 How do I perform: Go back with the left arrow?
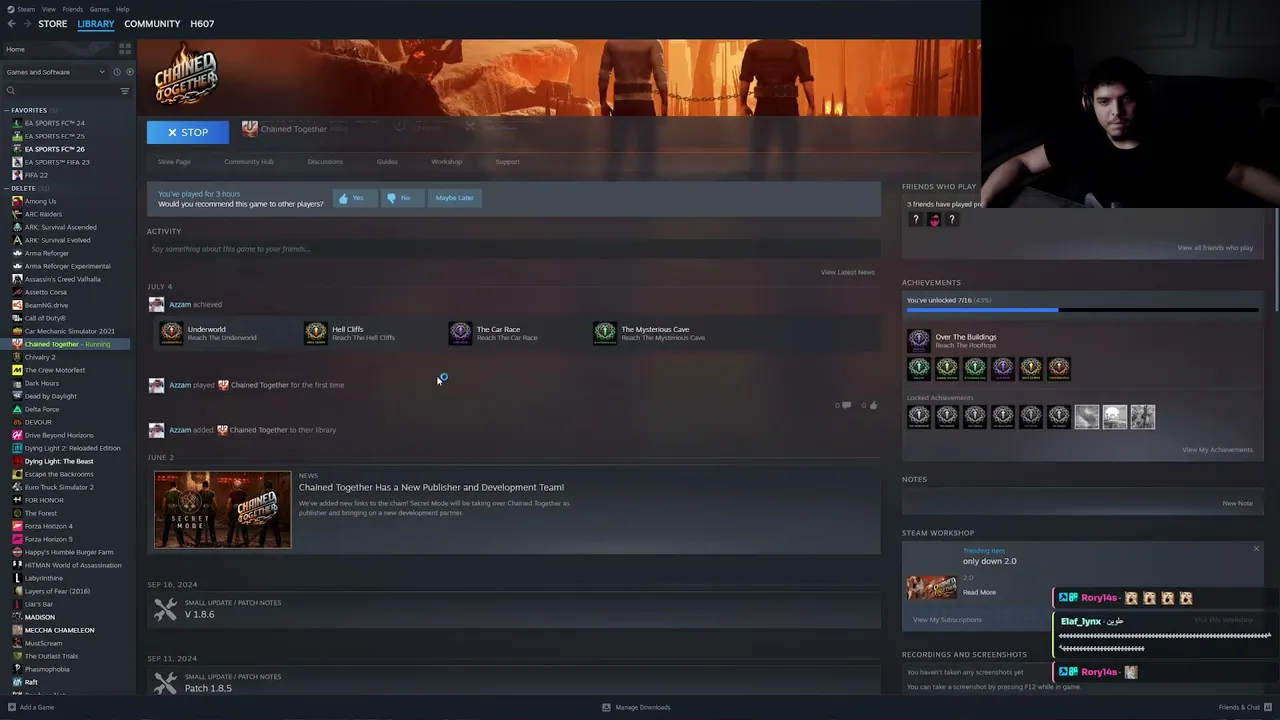point(12,24)
